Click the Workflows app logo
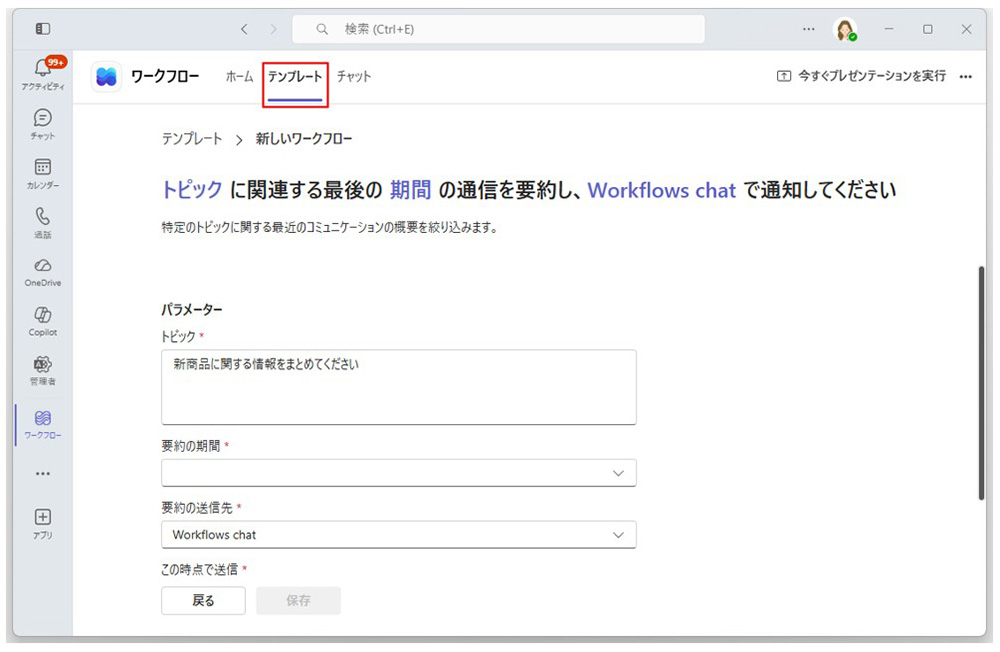The image size is (1000, 652). click(107, 77)
